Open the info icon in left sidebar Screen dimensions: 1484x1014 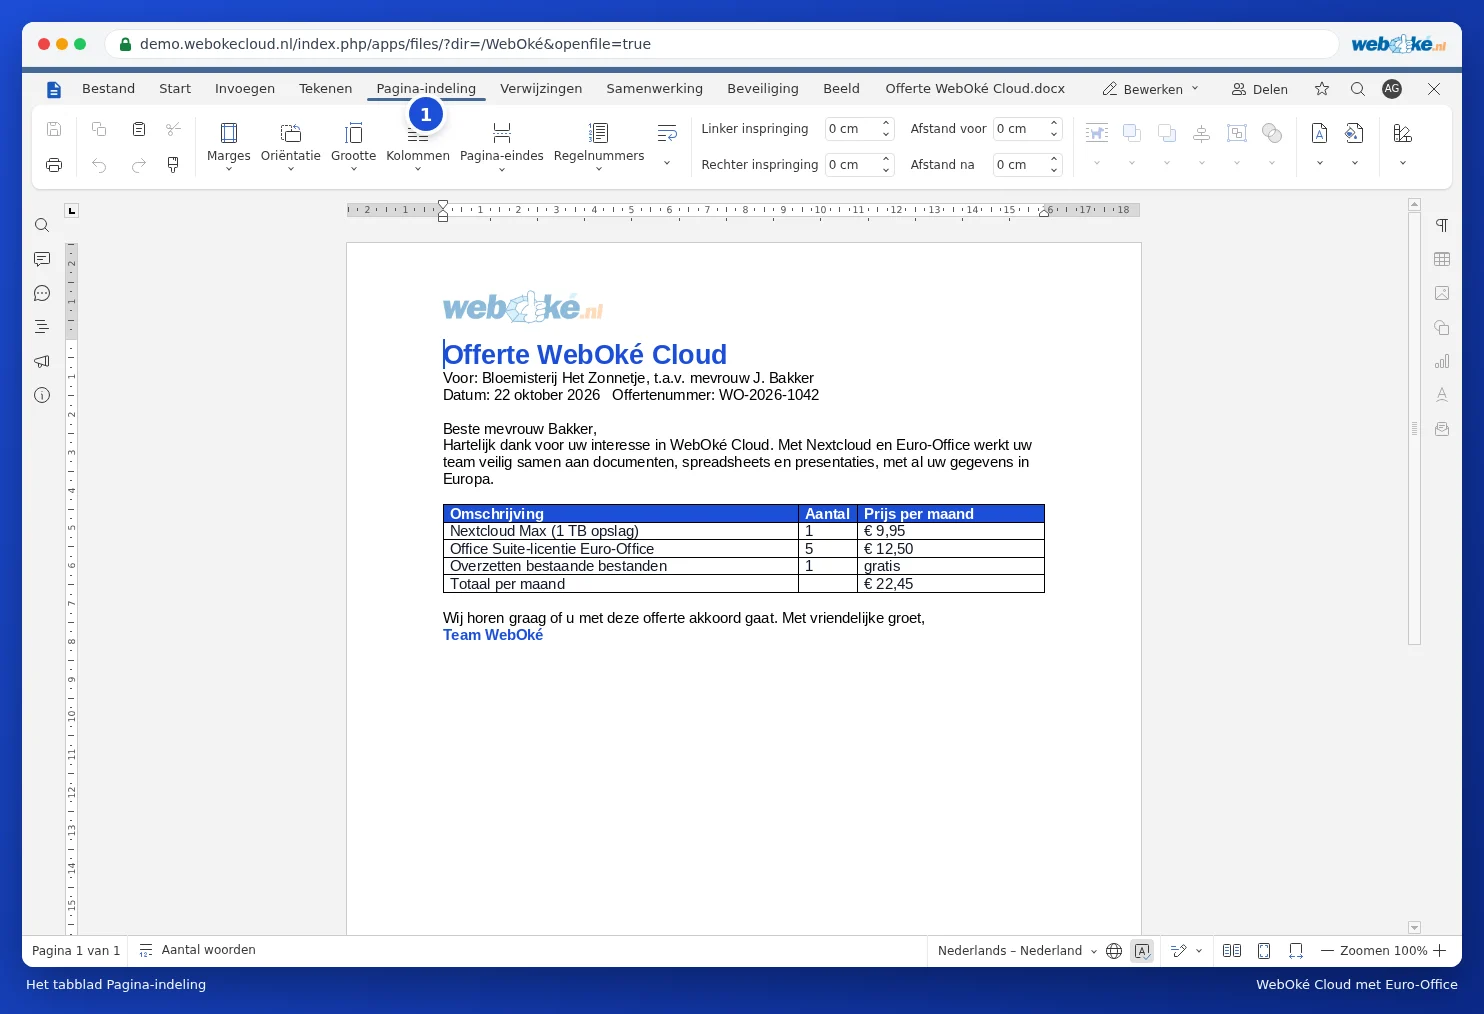(42, 395)
